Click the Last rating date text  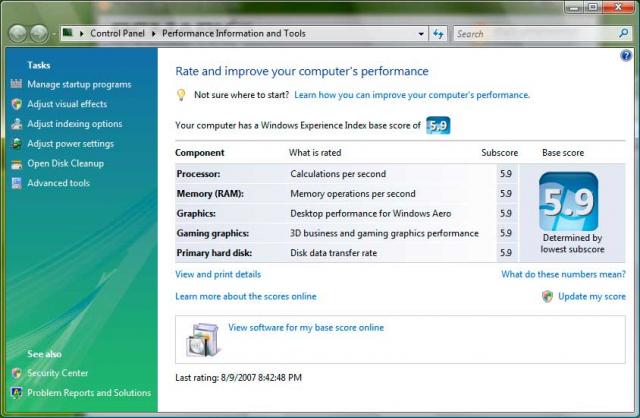click(x=238, y=378)
